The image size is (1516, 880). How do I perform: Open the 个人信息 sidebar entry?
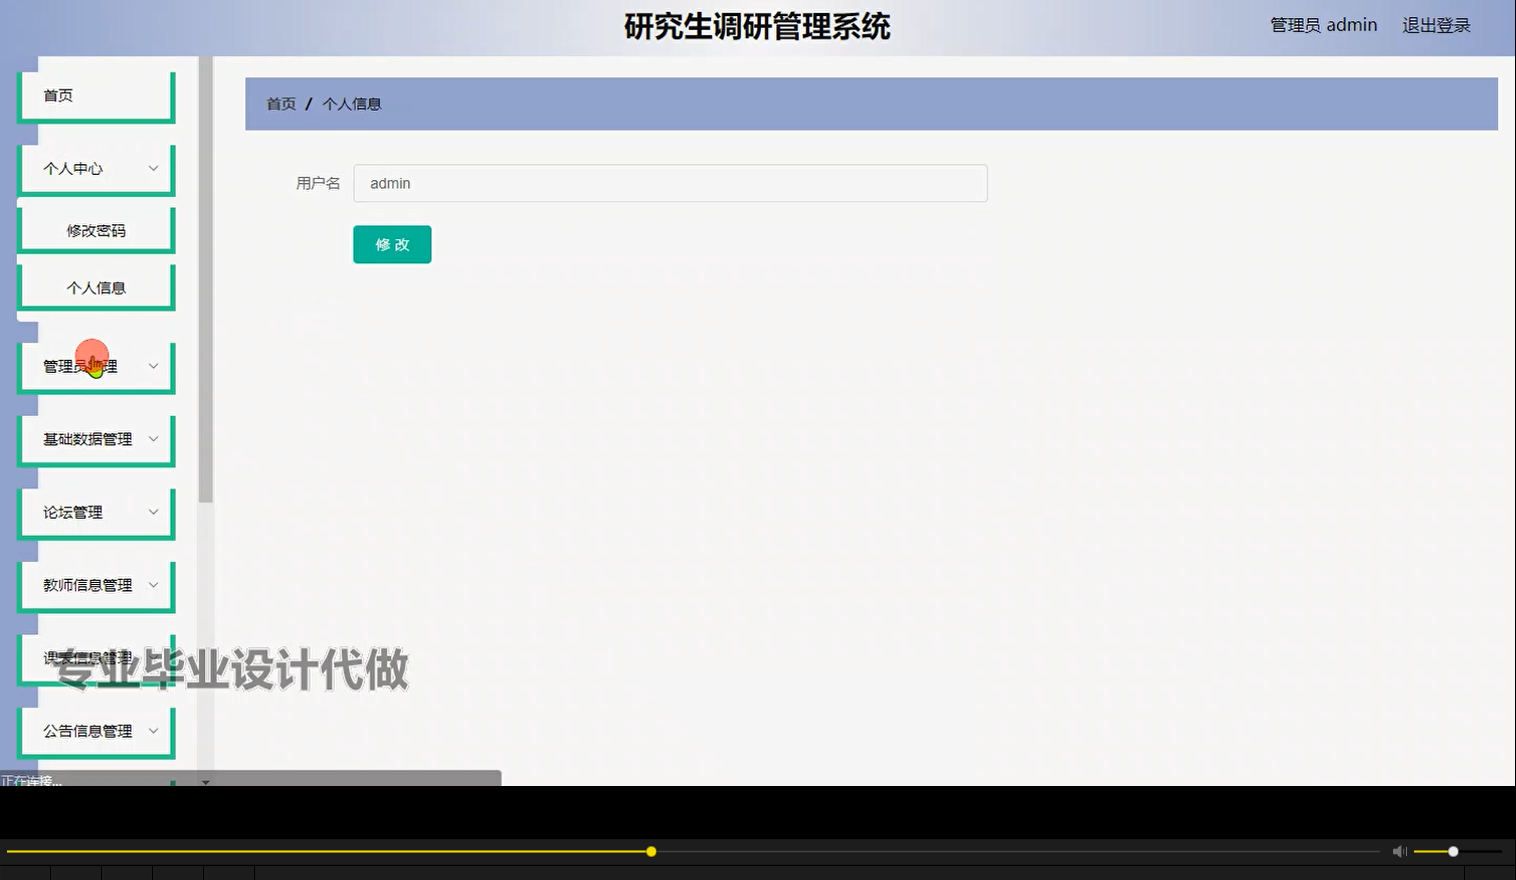[95, 286]
